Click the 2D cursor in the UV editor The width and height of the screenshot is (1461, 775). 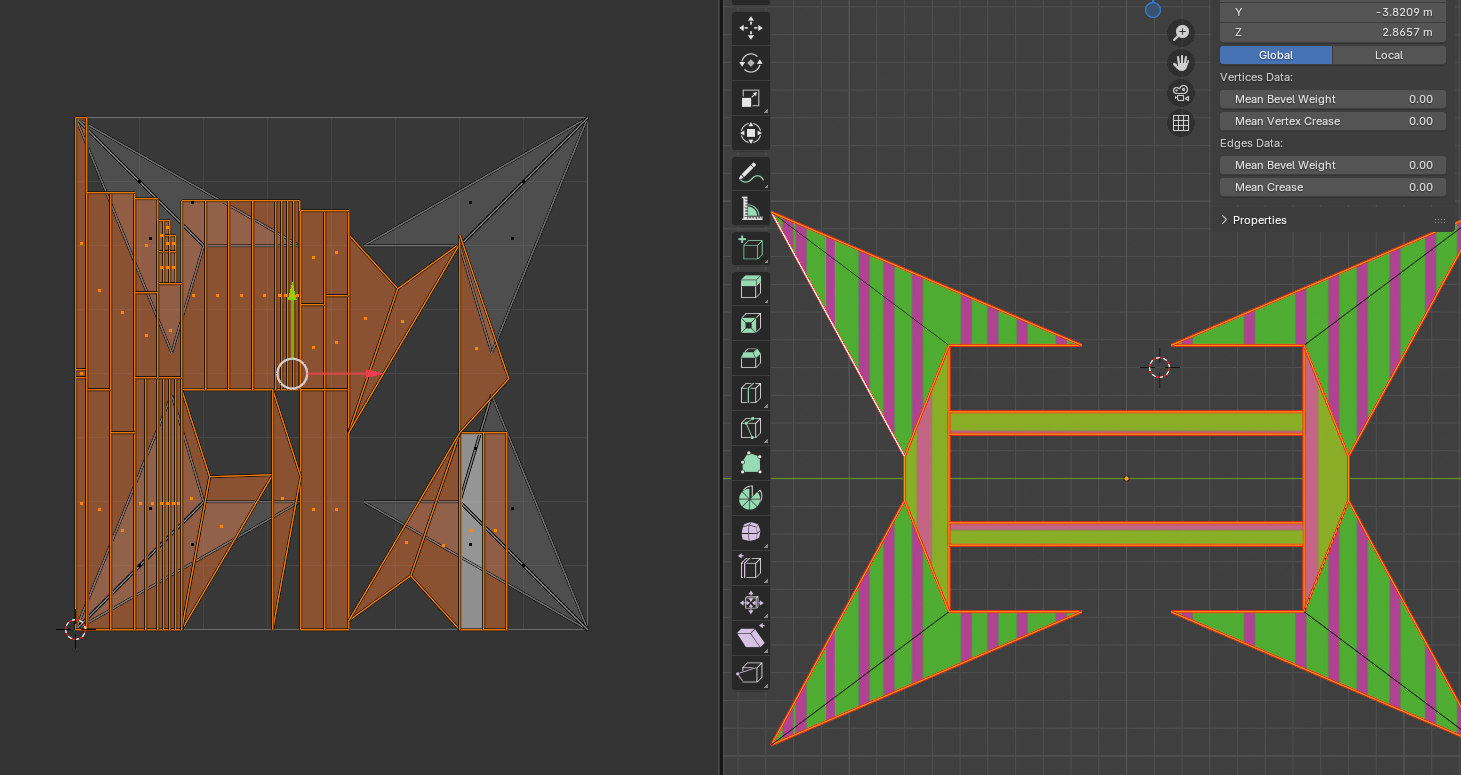[x=76, y=628]
